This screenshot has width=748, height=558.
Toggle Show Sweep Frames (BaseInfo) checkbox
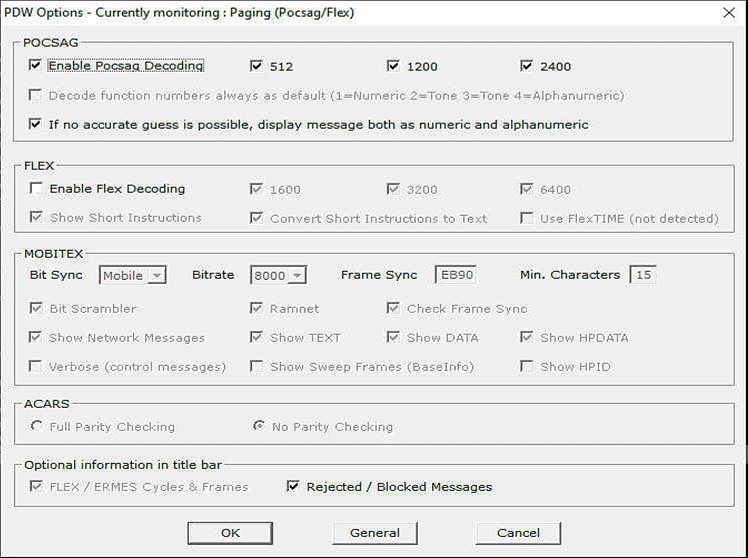pyautogui.click(x=256, y=366)
